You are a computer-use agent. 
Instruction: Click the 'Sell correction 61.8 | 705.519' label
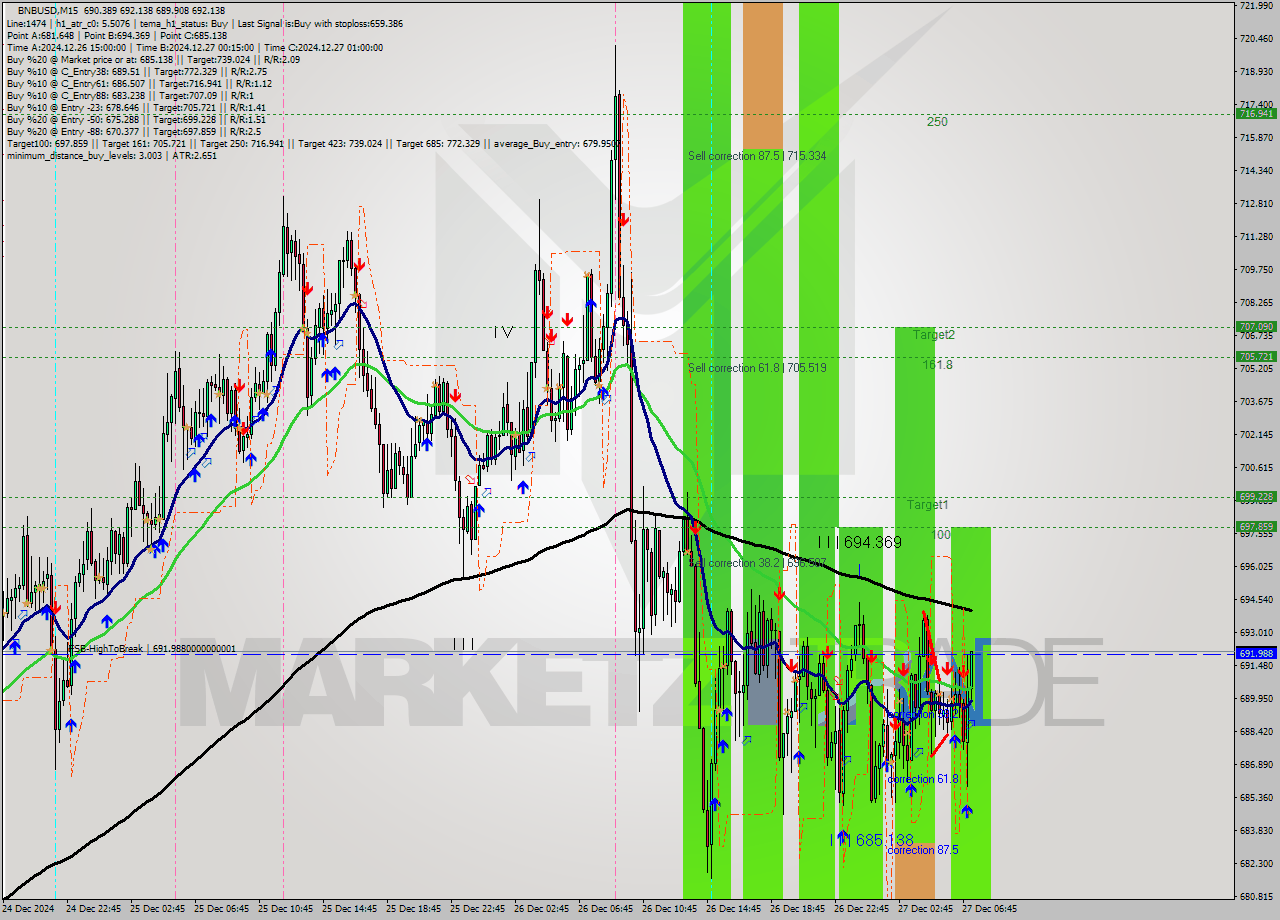(757, 368)
